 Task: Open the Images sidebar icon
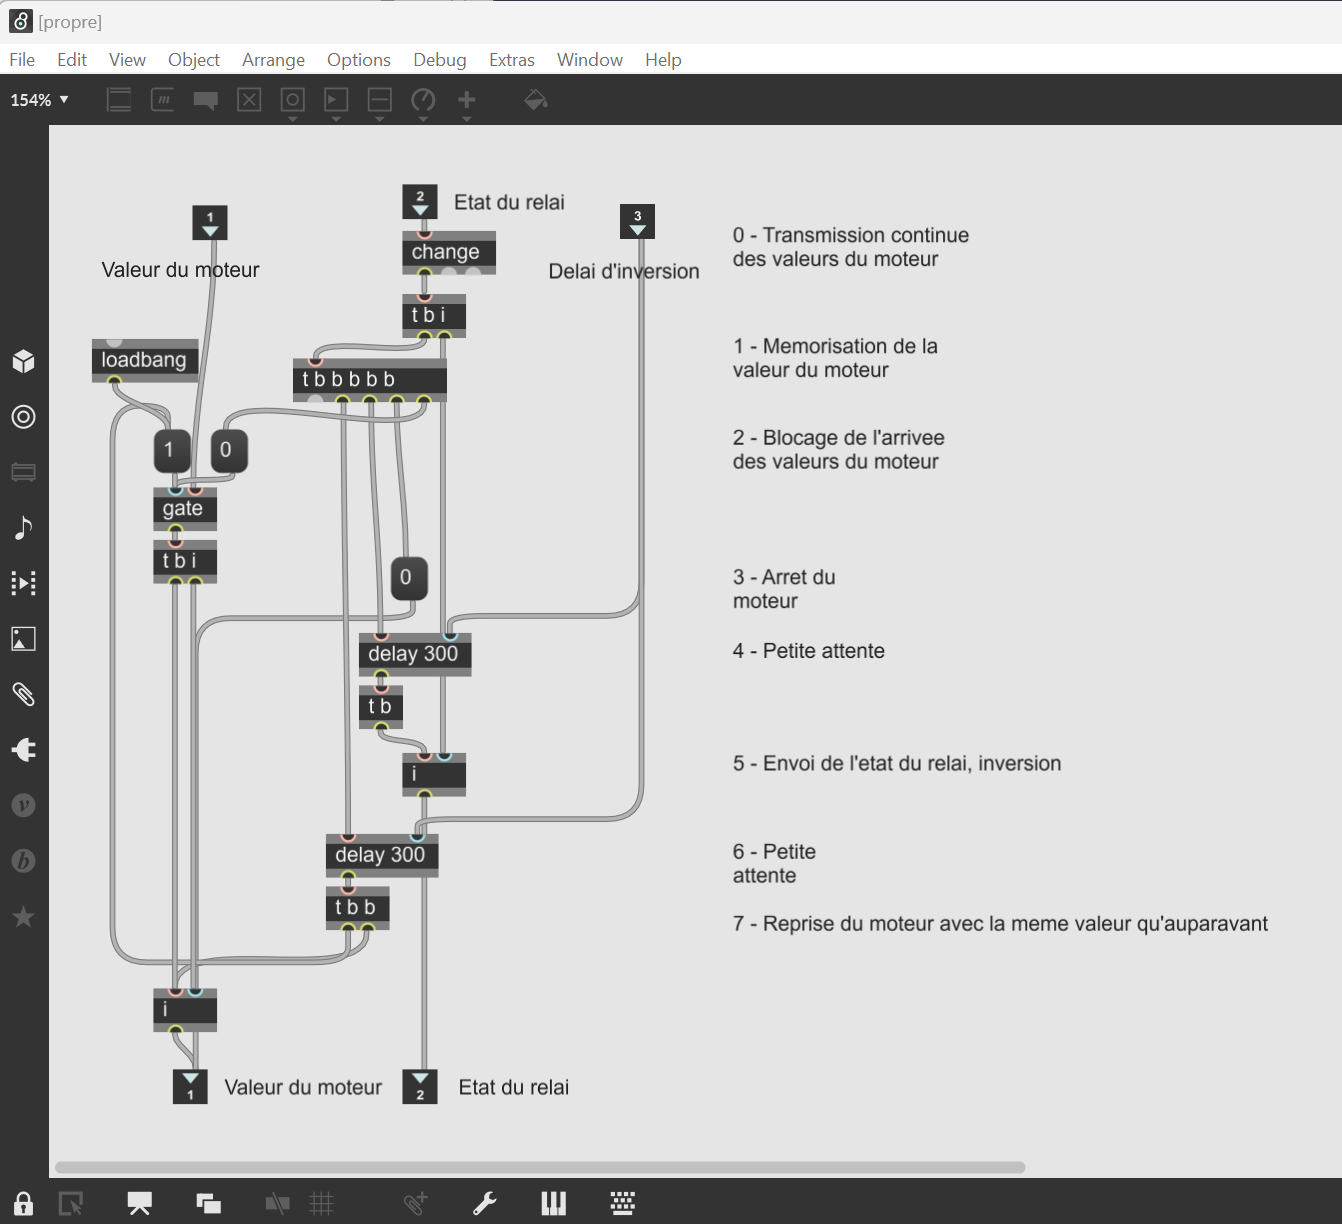[24, 639]
